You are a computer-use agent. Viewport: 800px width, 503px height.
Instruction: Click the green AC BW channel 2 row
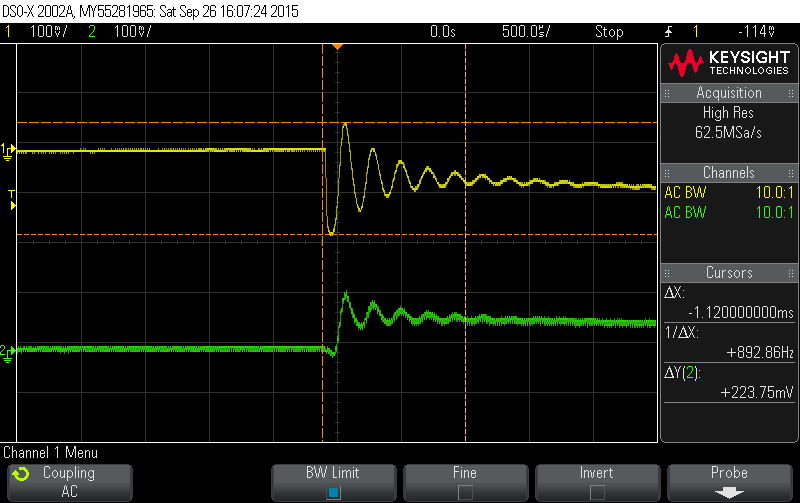coord(729,212)
